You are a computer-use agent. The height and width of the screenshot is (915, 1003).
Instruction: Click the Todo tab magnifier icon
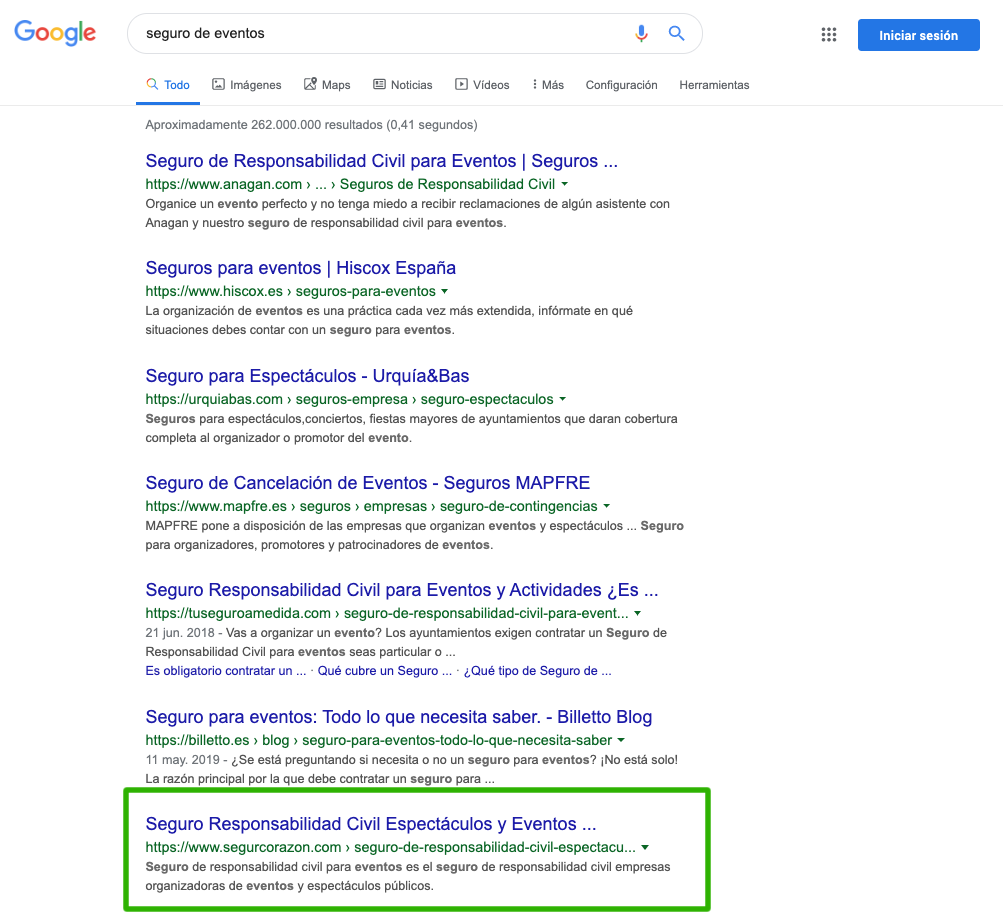[152, 84]
